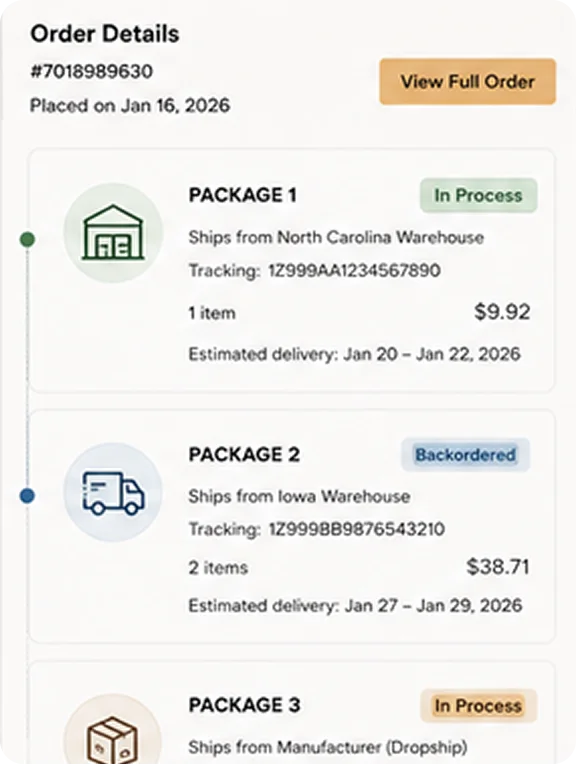Click Estimated delivery Jan 27 – Jan 29 text
This screenshot has width=576, height=765.
click(355, 606)
